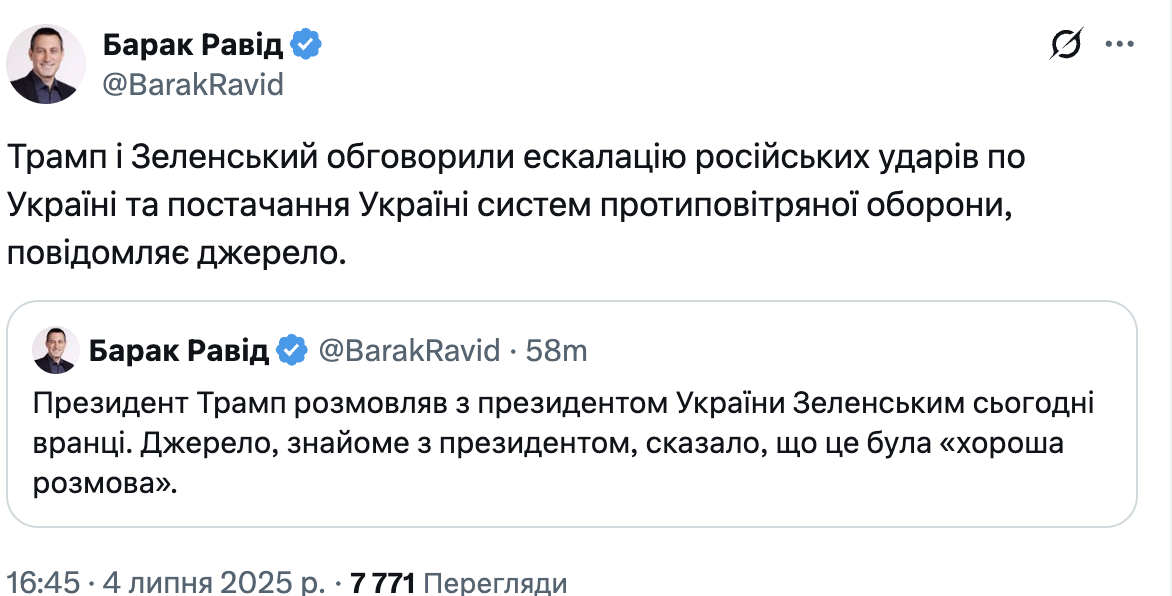Open Grok actions slashed-circle icon
This screenshot has width=1172, height=596.
(x=1066, y=45)
